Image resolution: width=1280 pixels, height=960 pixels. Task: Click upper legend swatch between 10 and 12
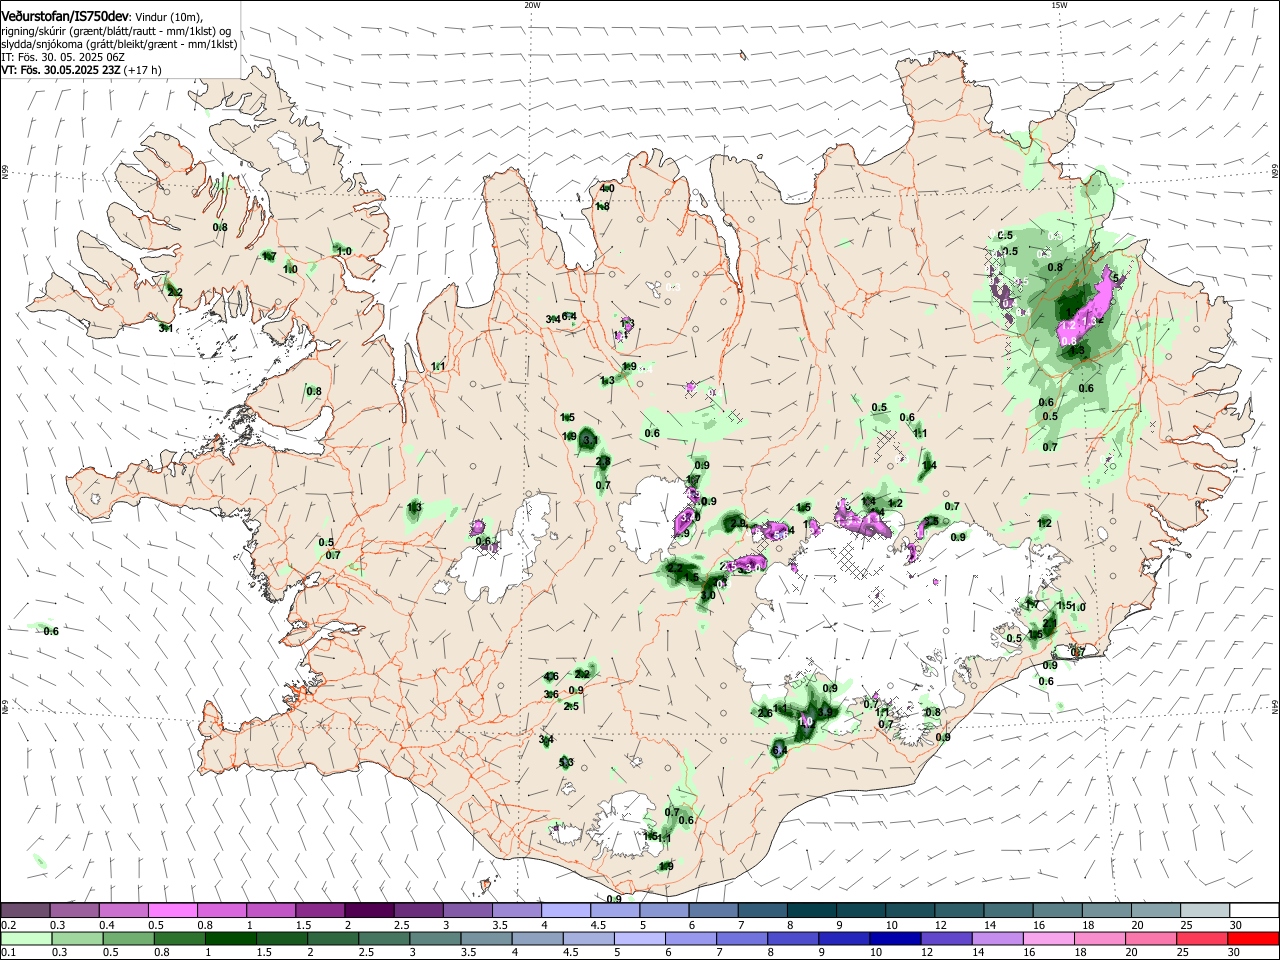point(909,911)
